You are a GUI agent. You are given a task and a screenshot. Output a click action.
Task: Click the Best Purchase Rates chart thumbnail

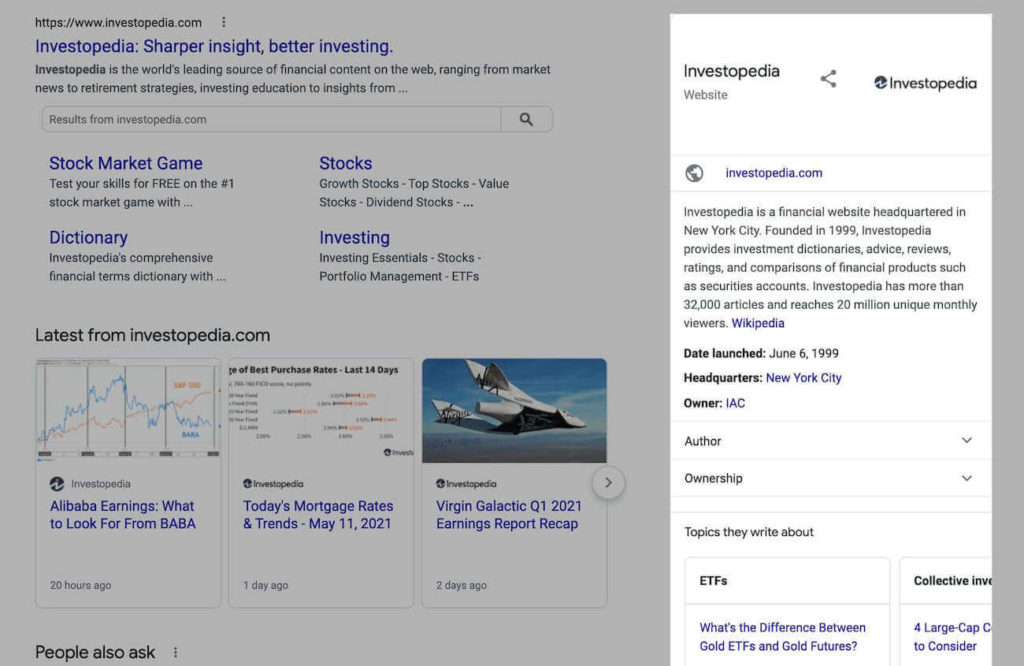tap(321, 410)
